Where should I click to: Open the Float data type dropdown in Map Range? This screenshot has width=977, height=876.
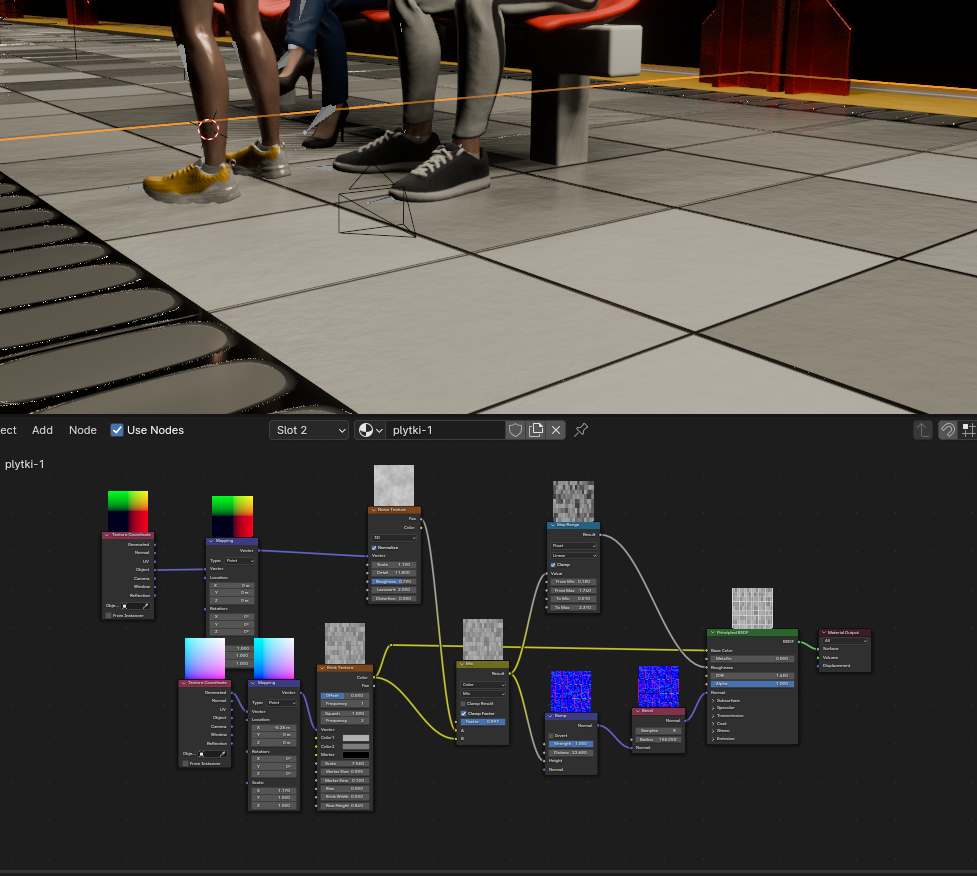(x=574, y=546)
